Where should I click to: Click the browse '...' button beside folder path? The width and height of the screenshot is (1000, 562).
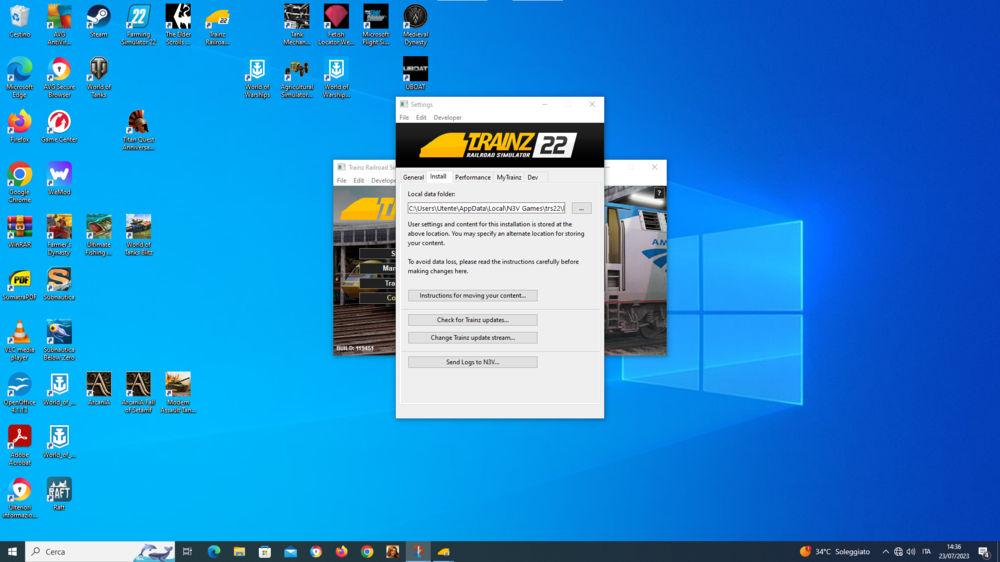(581, 208)
